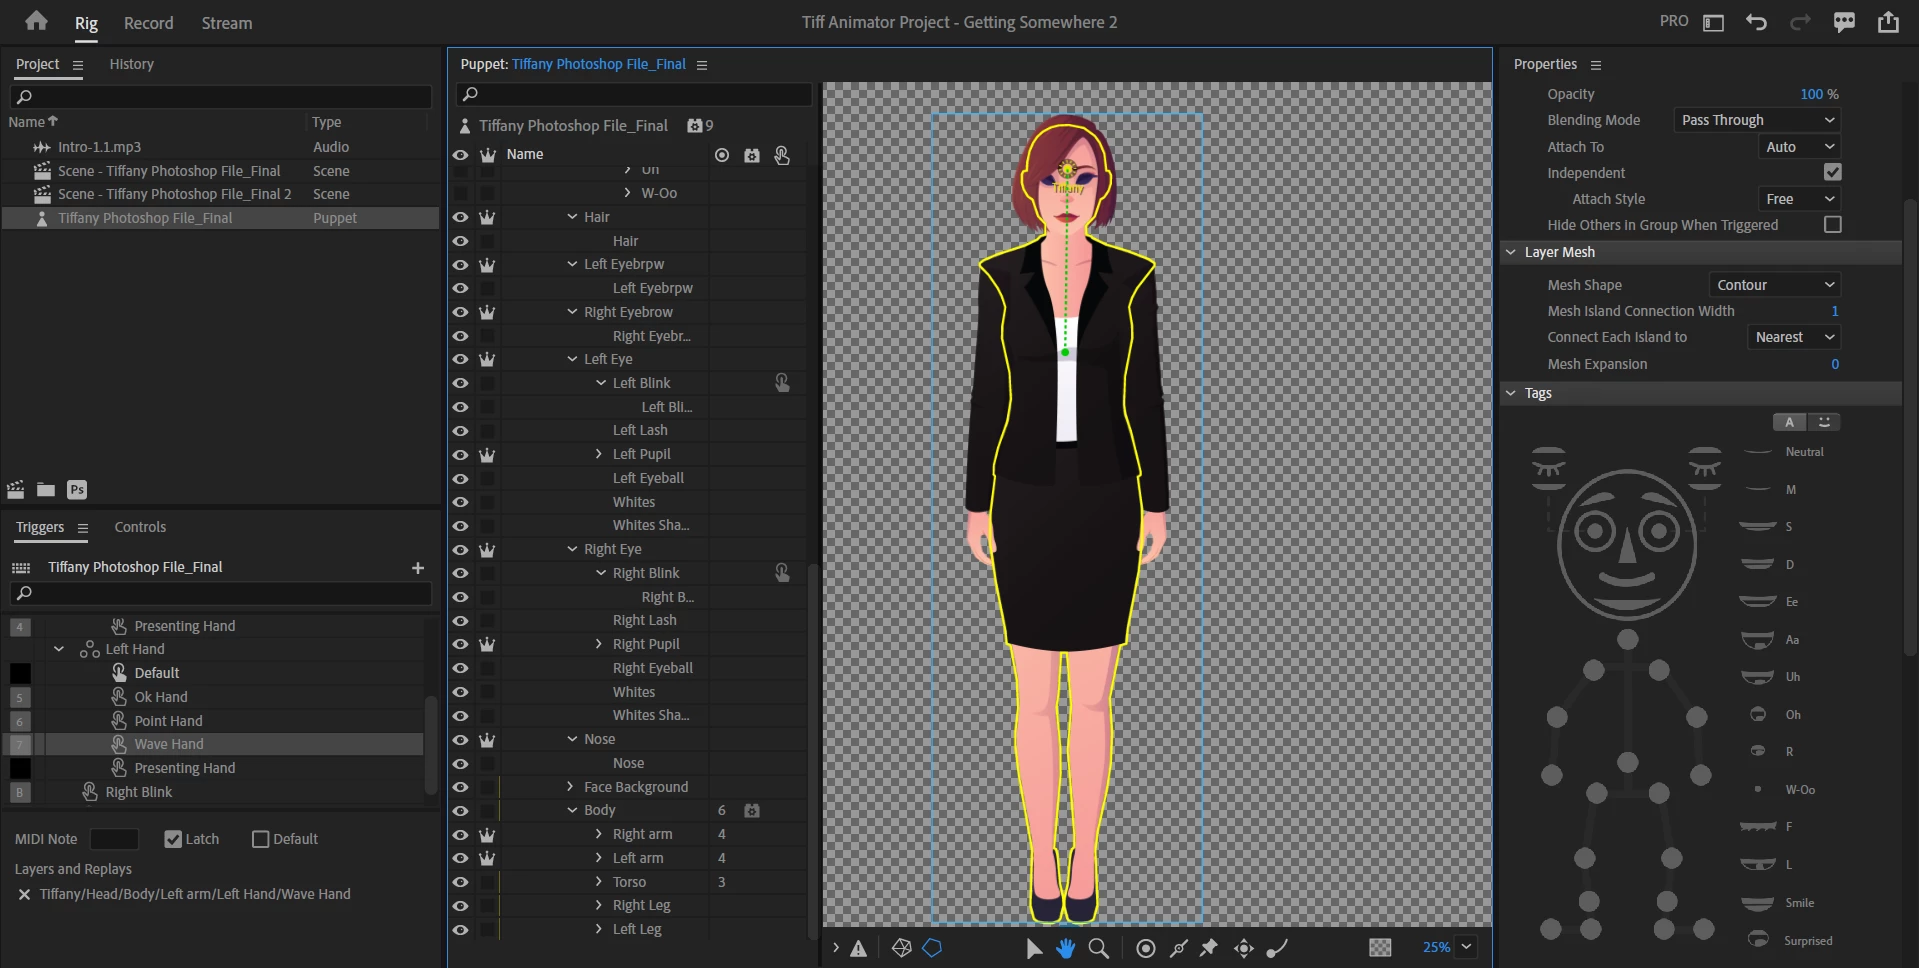Select the Hand tool in bottom toolbar
Viewport: 1919px width, 968px height.
point(1065,948)
